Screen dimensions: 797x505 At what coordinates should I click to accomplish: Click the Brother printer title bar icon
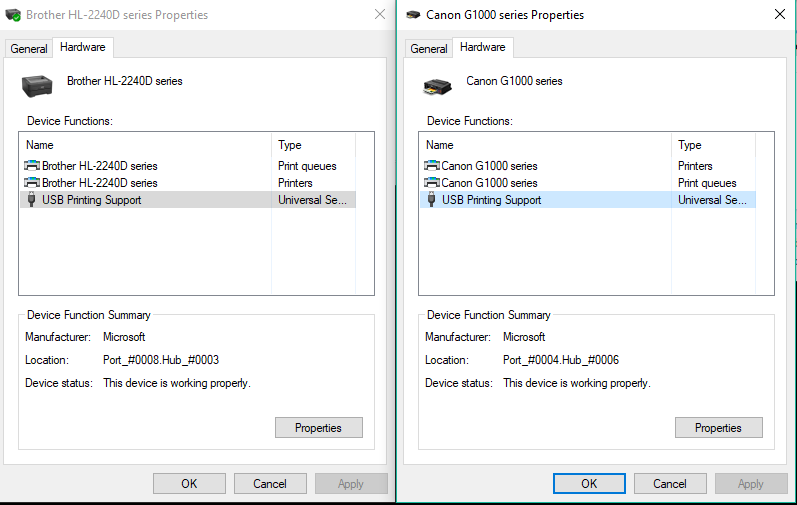click(x=13, y=15)
